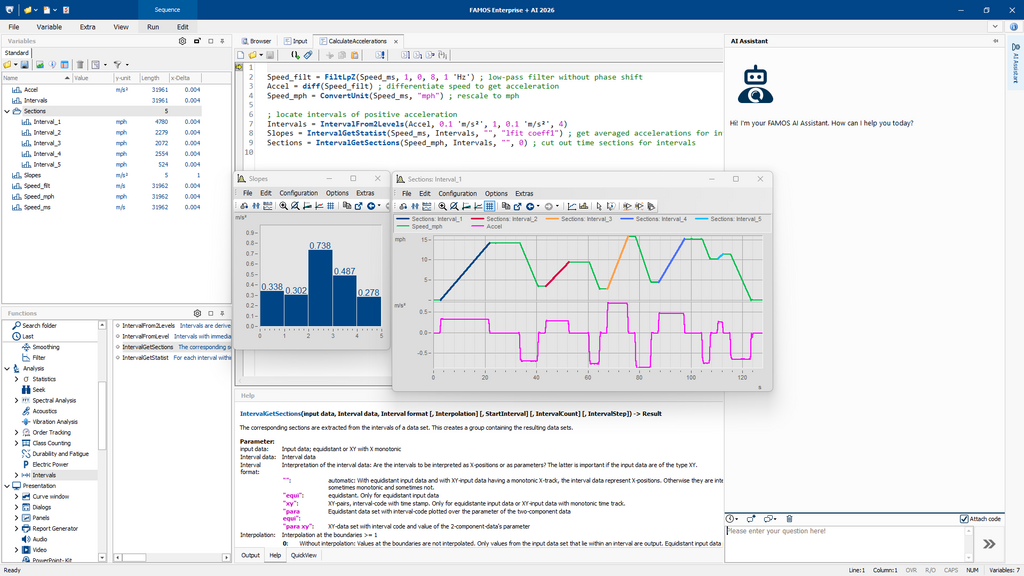Click the trash icon in AI Assistant toolbar
The width and height of the screenshot is (1024, 576).
click(x=790, y=519)
